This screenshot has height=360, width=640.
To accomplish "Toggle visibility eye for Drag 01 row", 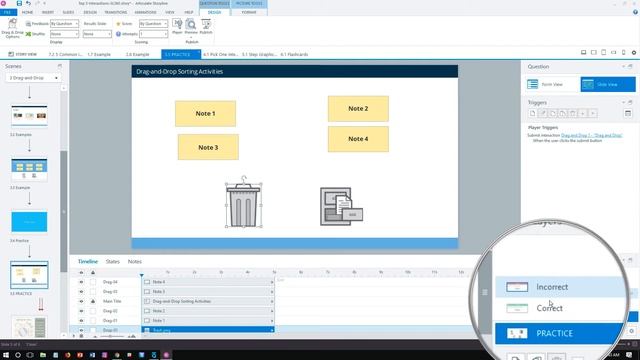I will coord(81,320).
